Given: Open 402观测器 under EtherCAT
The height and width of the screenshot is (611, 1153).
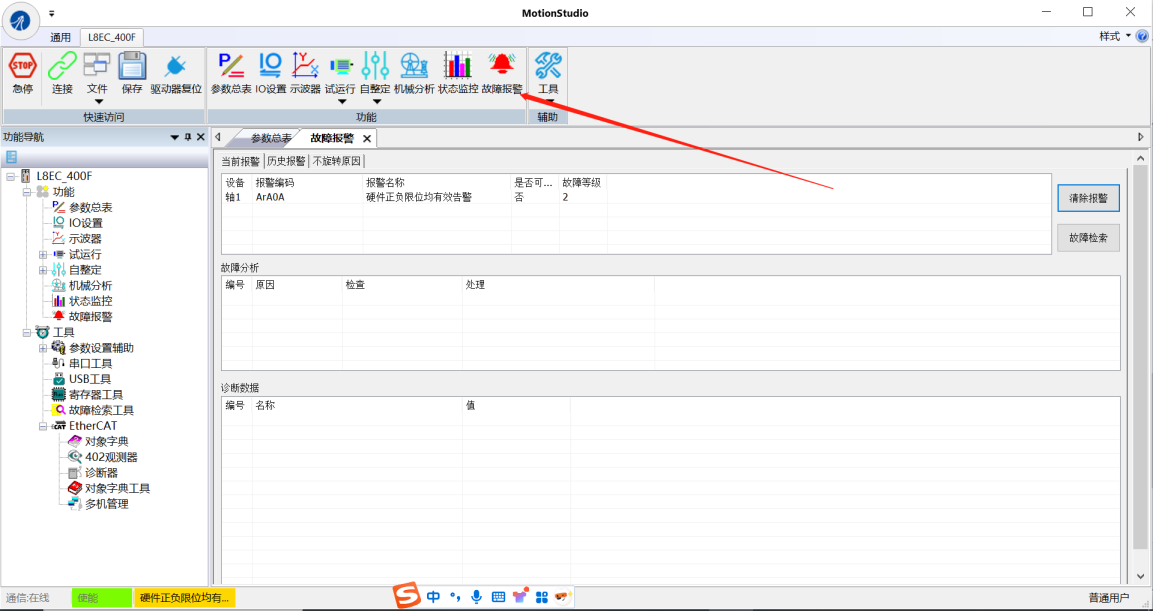Looking at the screenshot, I should point(111,457).
